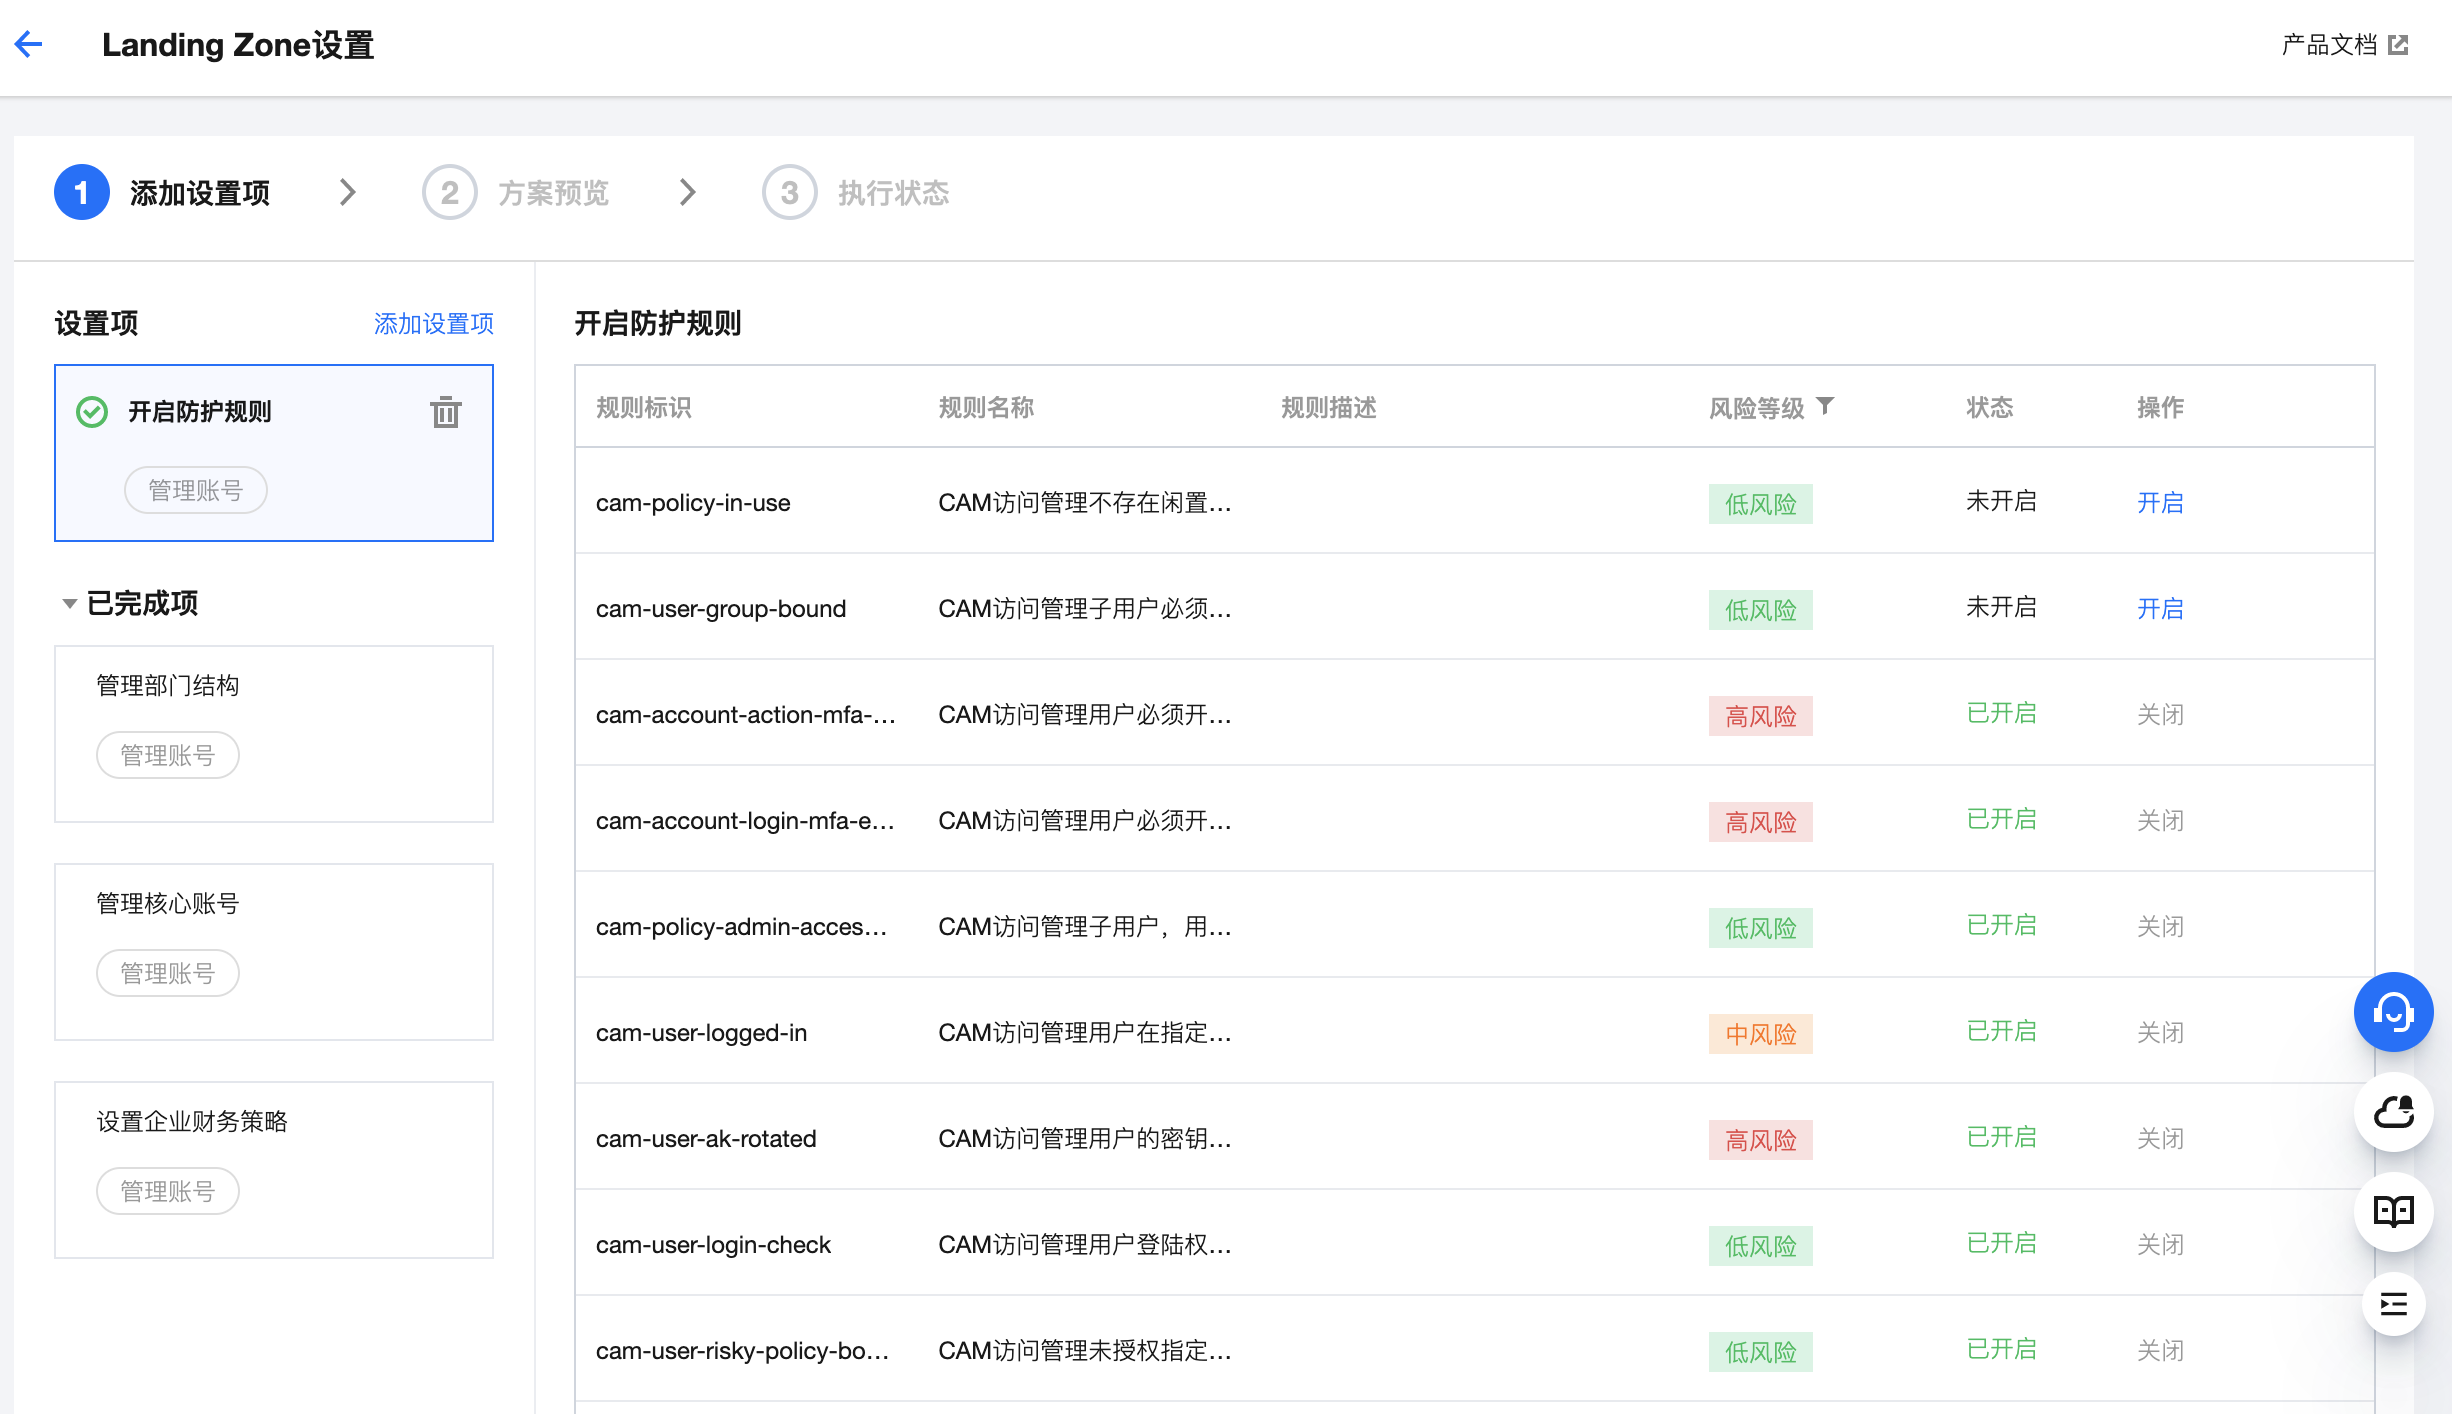This screenshot has height=1414, width=2452.
Task: Select the 管理核心账号 completed item card
Action: click(273, 950)
